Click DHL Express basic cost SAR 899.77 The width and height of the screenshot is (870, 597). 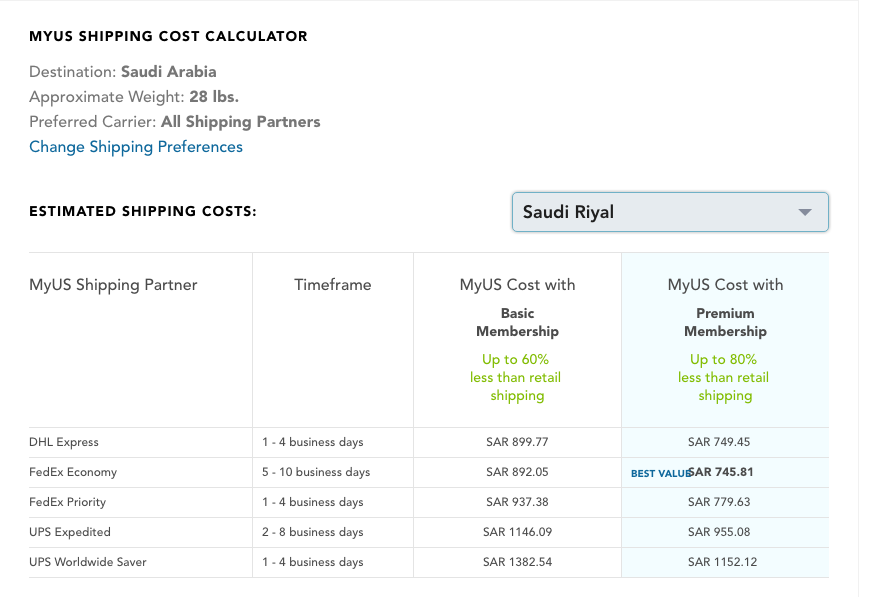pos(517,442)
